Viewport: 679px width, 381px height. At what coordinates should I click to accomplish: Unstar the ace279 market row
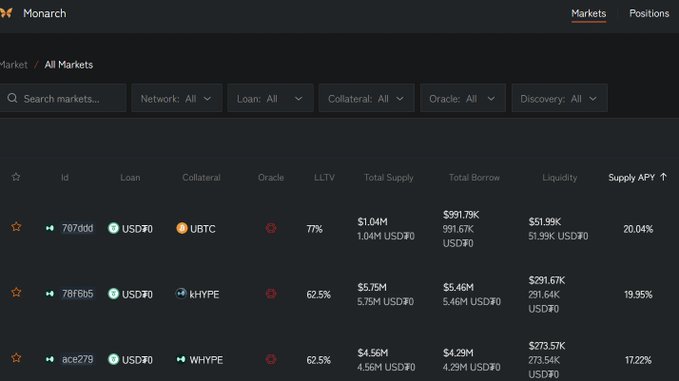point(16,358)
